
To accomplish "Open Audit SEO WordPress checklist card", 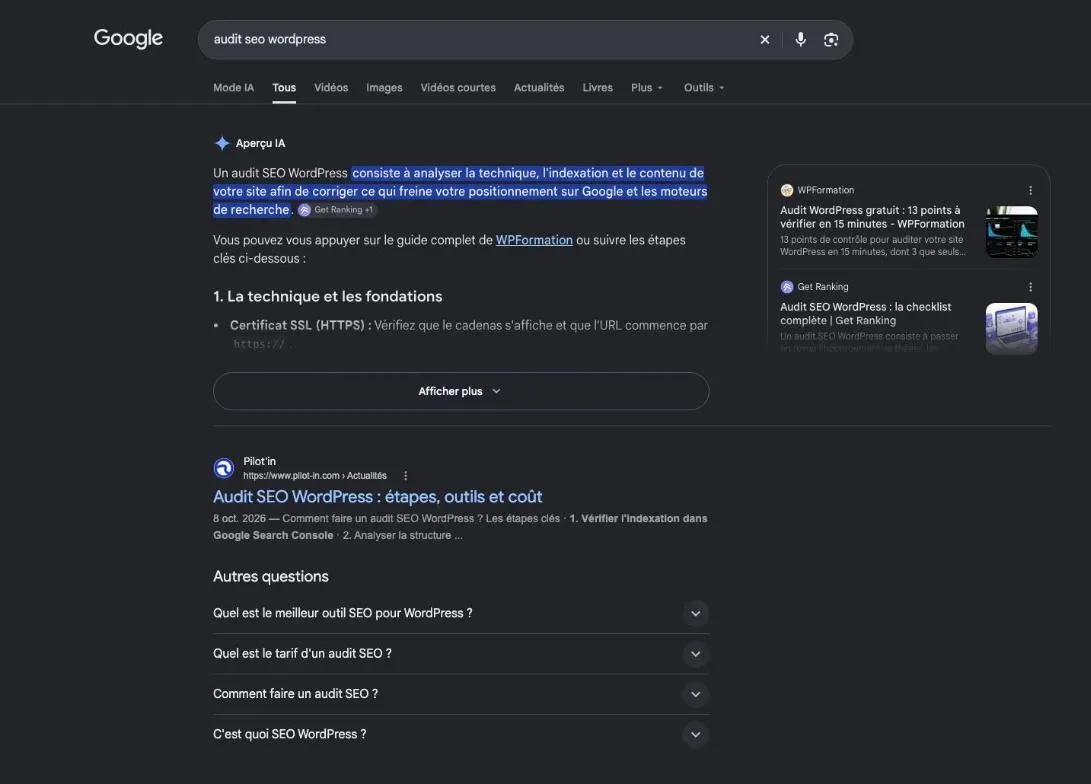I will [866, 314].
